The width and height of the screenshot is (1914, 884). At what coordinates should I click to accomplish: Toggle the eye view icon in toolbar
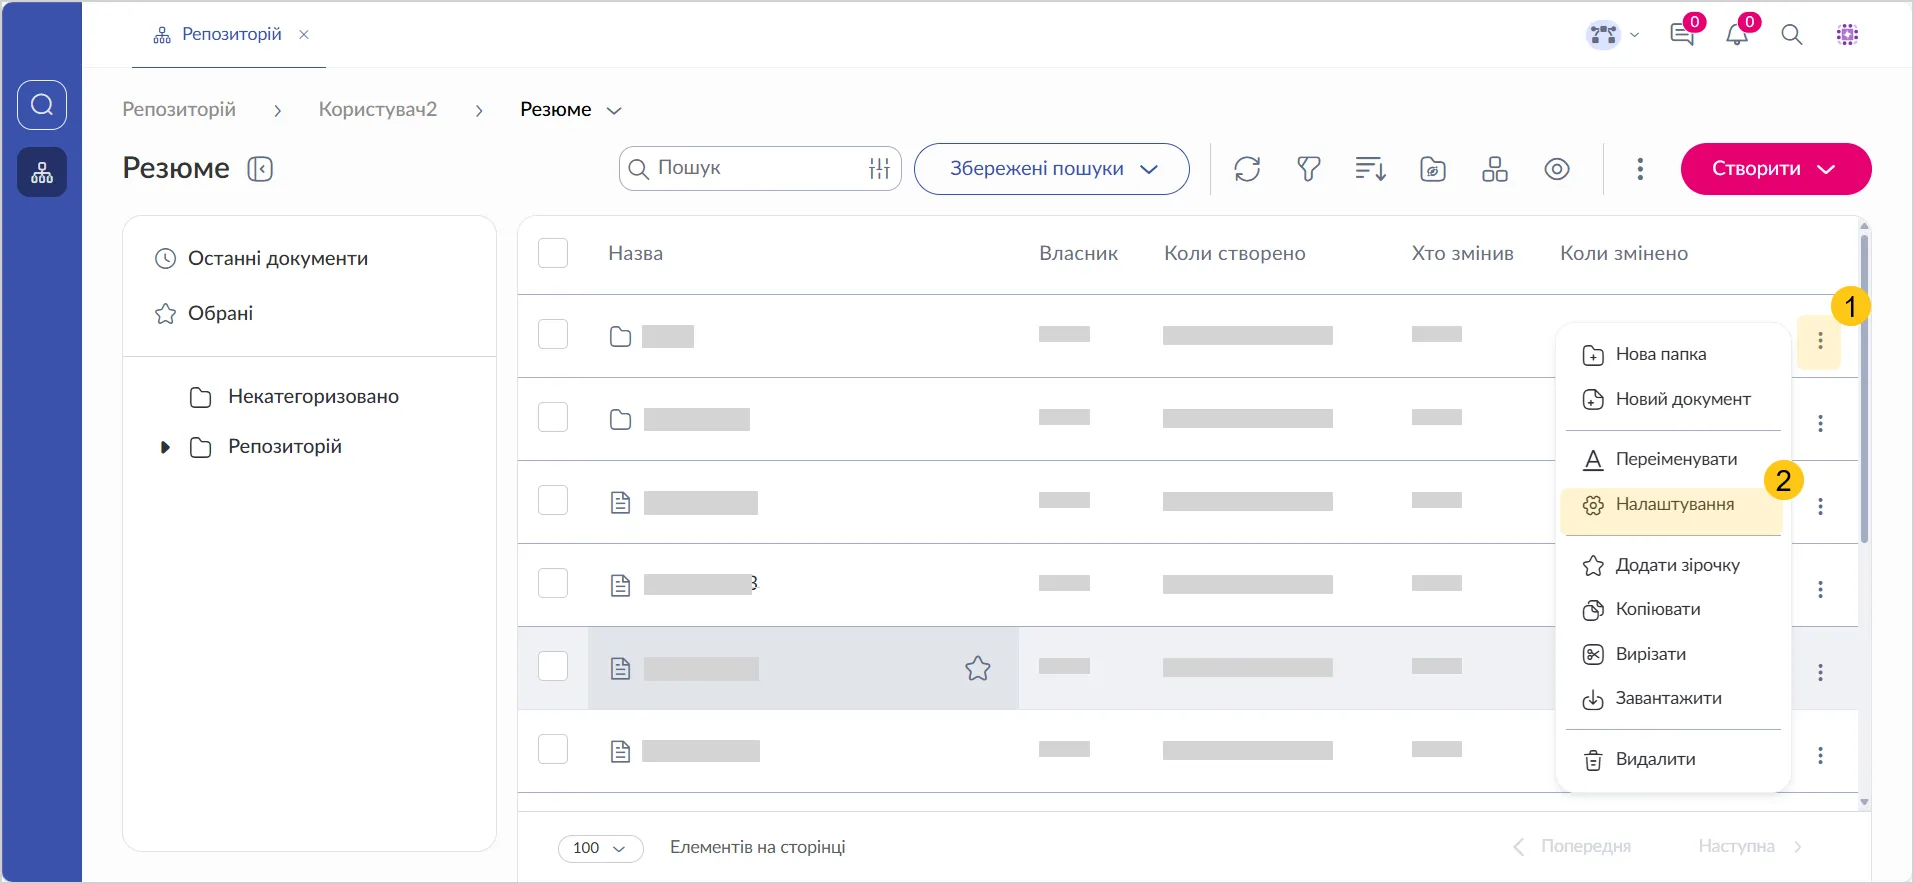1556,169
